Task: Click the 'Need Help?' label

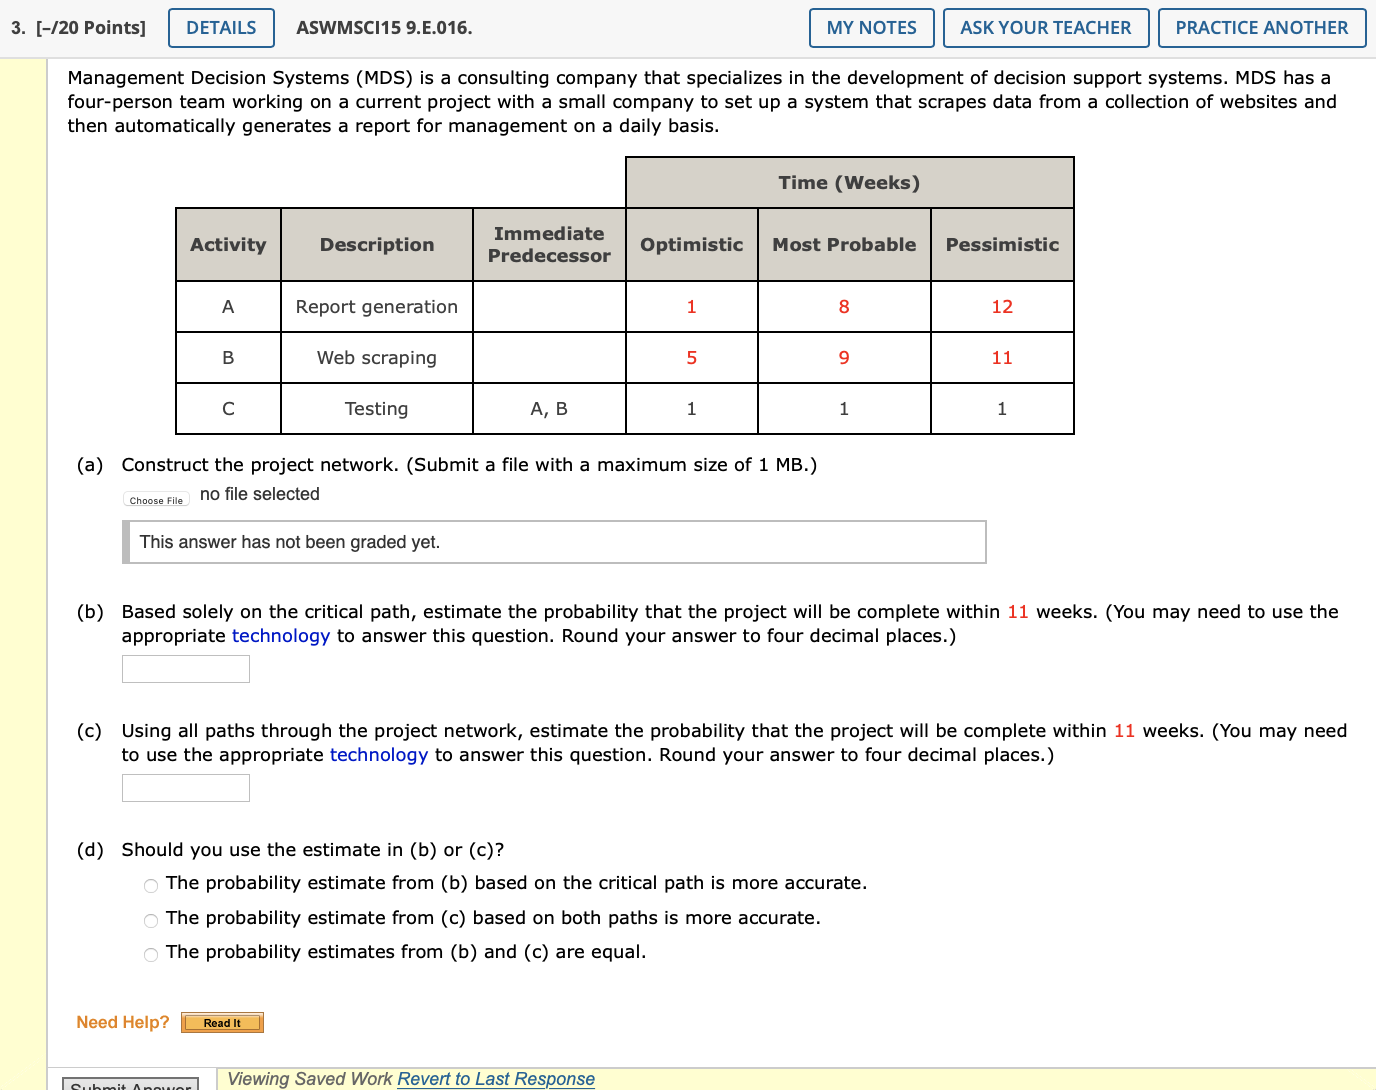Action: coord(123,1022)
